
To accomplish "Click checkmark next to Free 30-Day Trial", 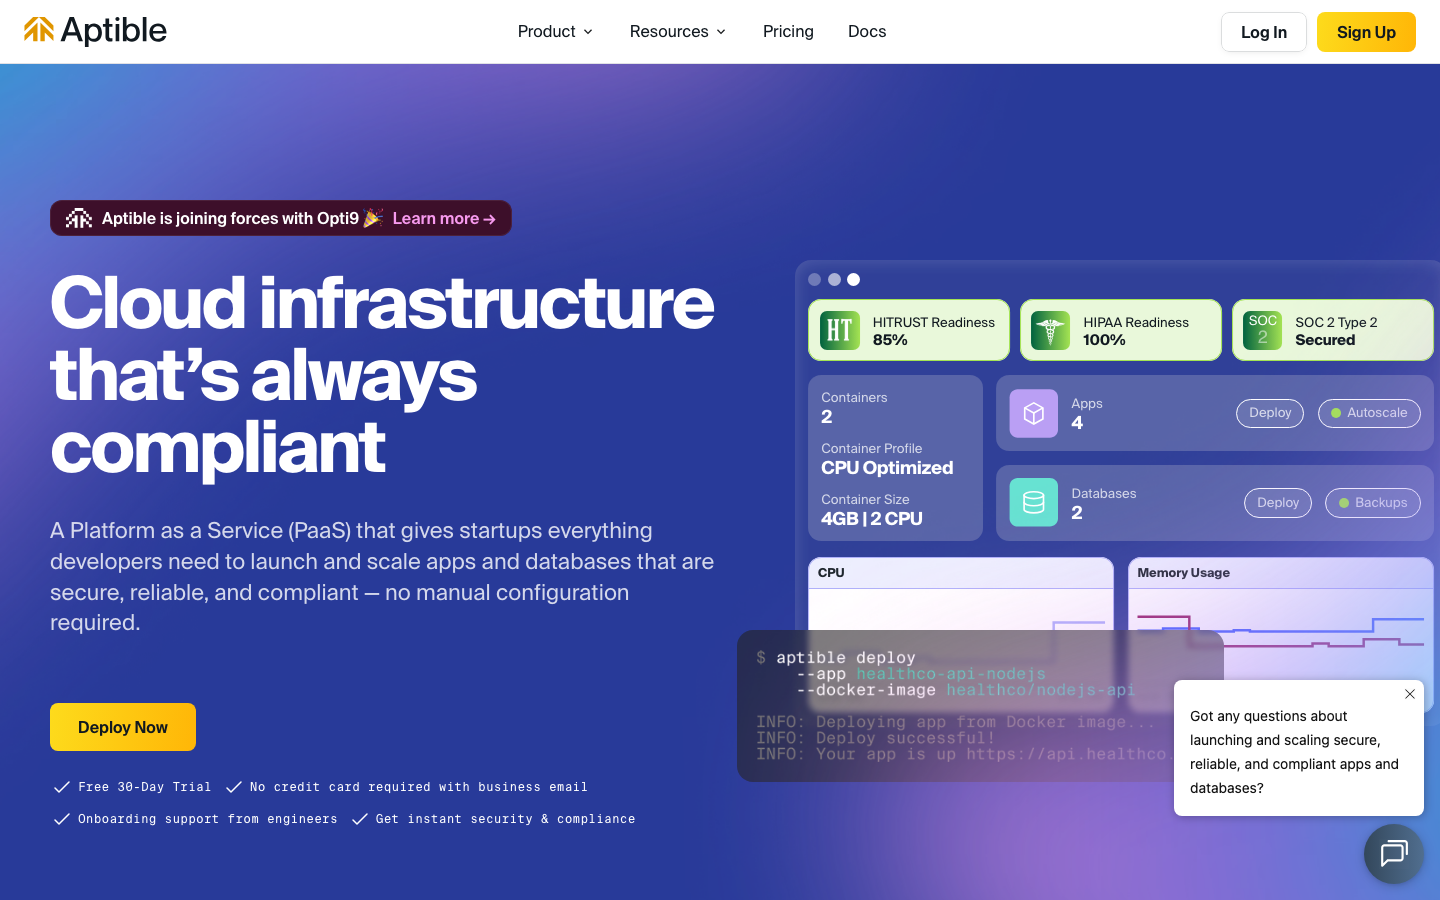I will click(62, 787).
